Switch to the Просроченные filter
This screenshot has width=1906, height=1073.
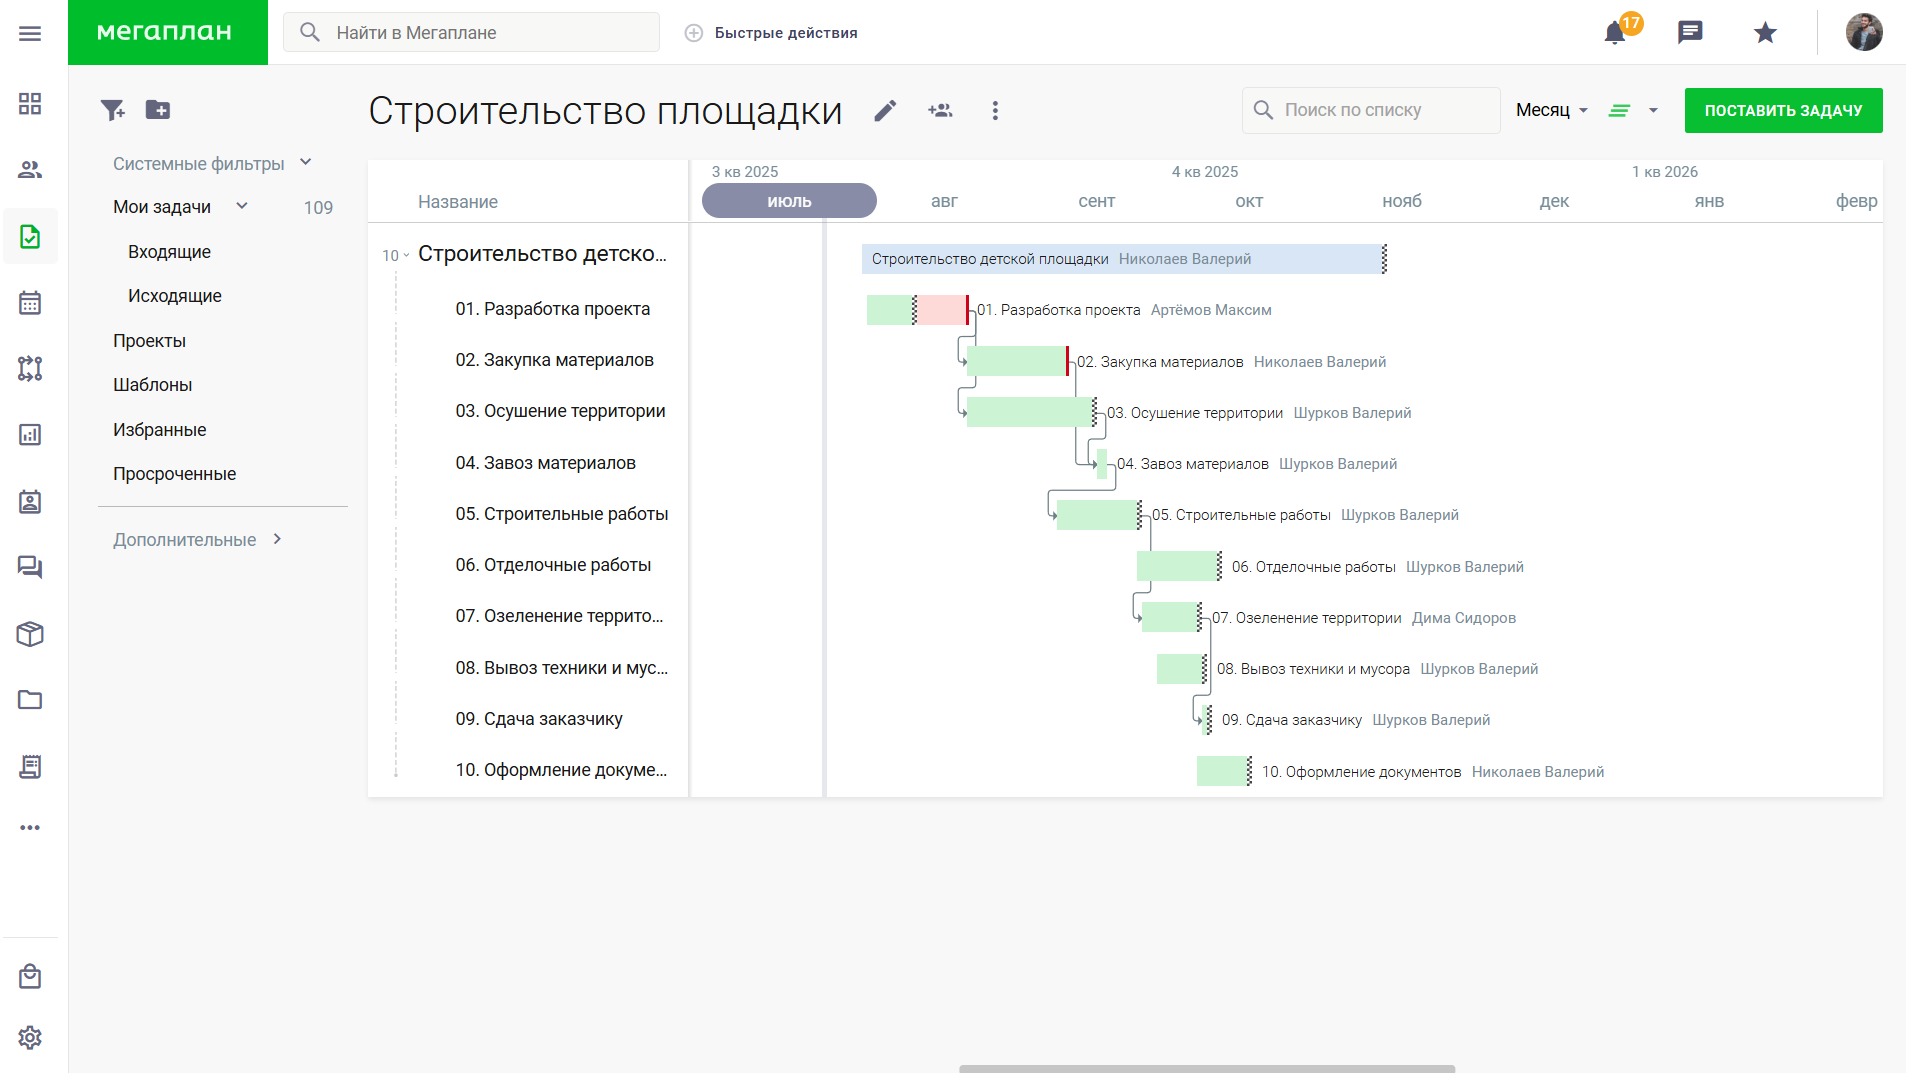click(x=175, y=473)
